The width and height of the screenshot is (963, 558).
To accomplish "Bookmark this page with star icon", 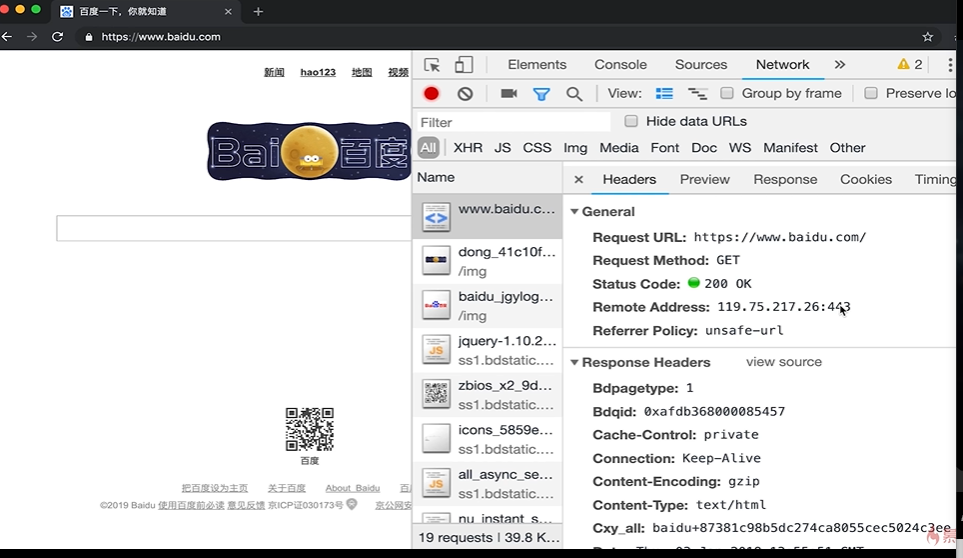I will [927, 37].
